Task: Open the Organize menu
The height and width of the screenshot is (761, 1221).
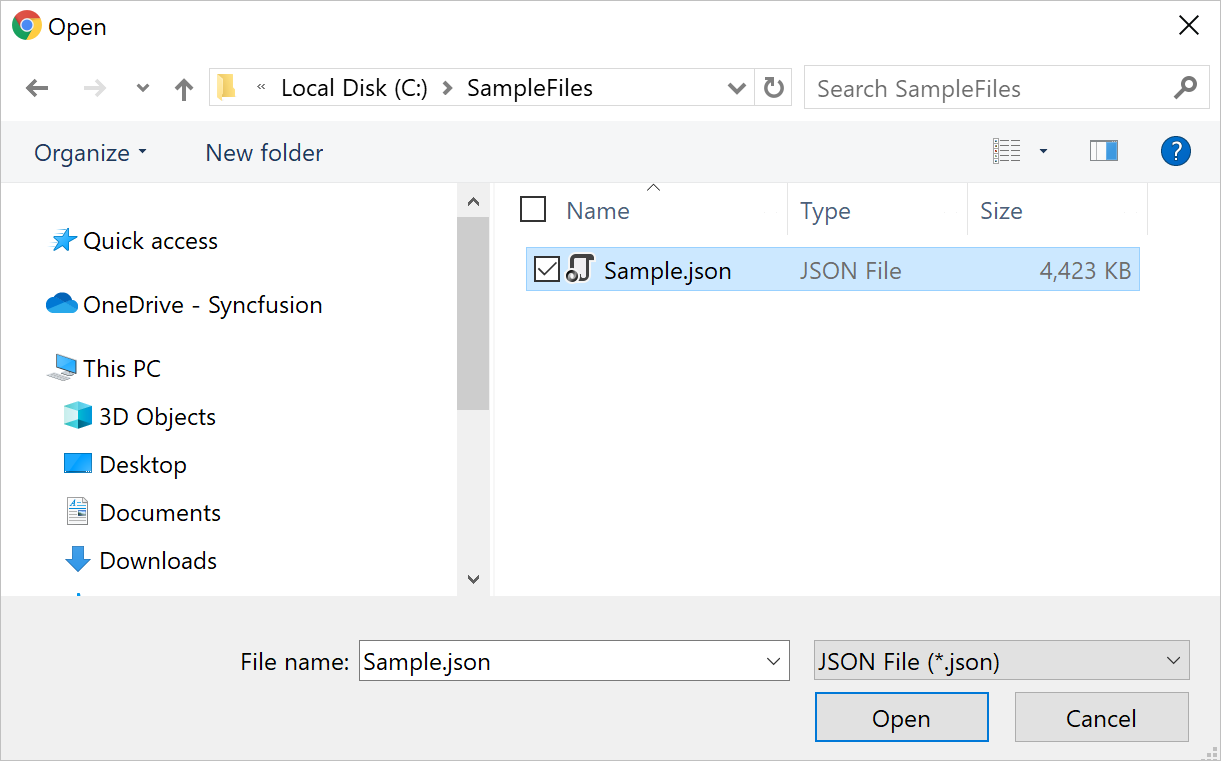Action: [90, 153]
